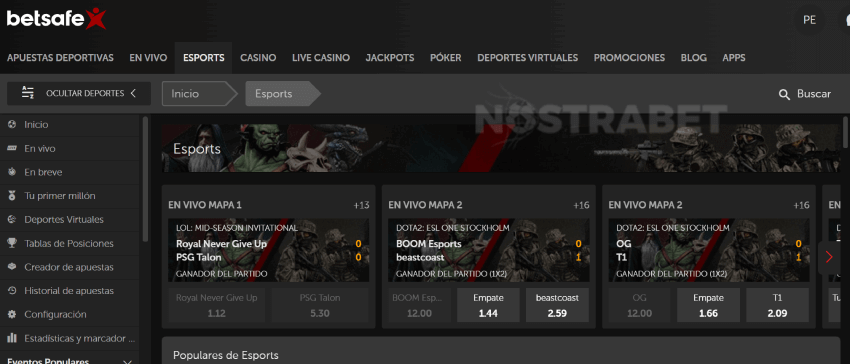Open Configuración in sidebar

pyautogui.click(x=55, y=315)
